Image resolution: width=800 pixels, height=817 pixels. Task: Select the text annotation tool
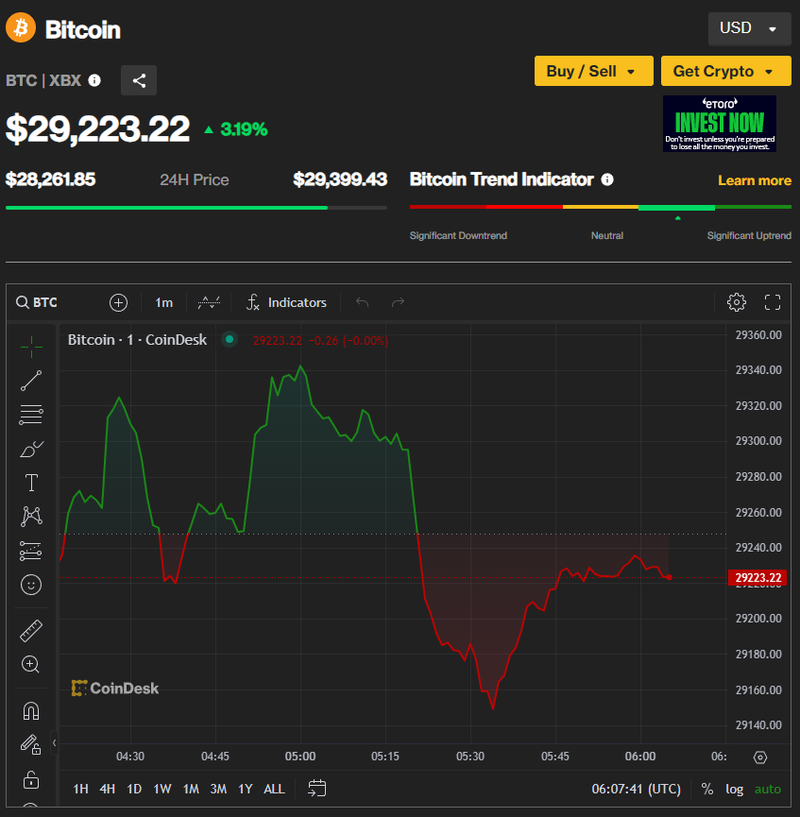(31, 483)
